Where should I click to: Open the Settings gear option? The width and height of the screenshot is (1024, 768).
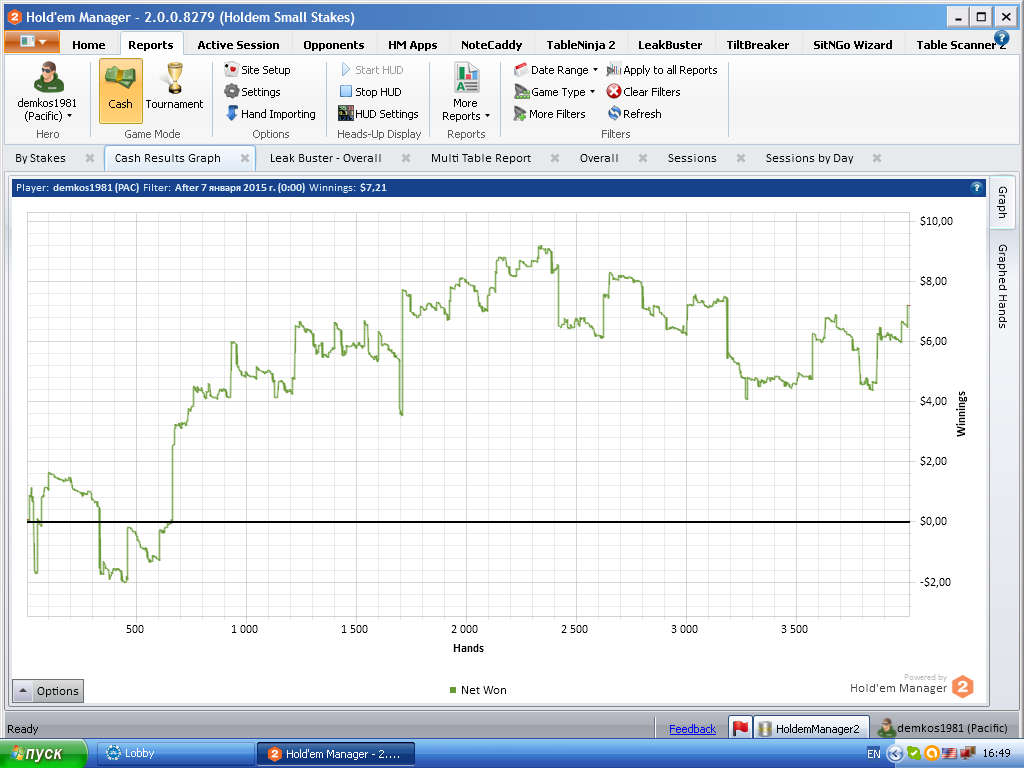(253, 92)
